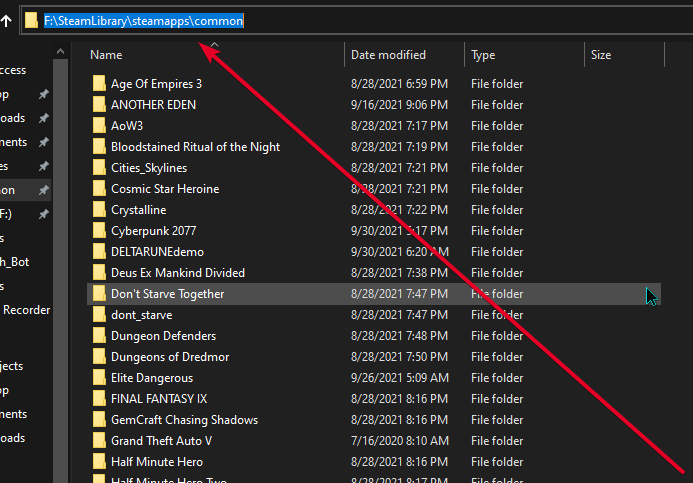Screen dimensions: 693x483
Task: Click the Up one level arrow icon
Action: coord(6,20)
